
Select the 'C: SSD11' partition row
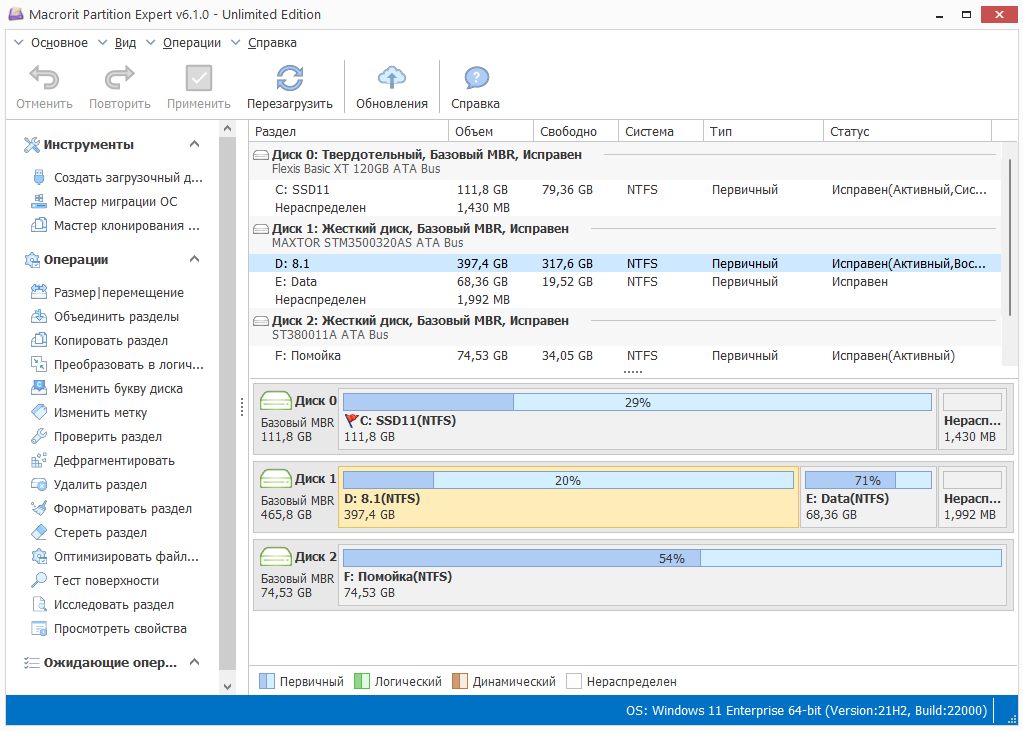[625, 190]
